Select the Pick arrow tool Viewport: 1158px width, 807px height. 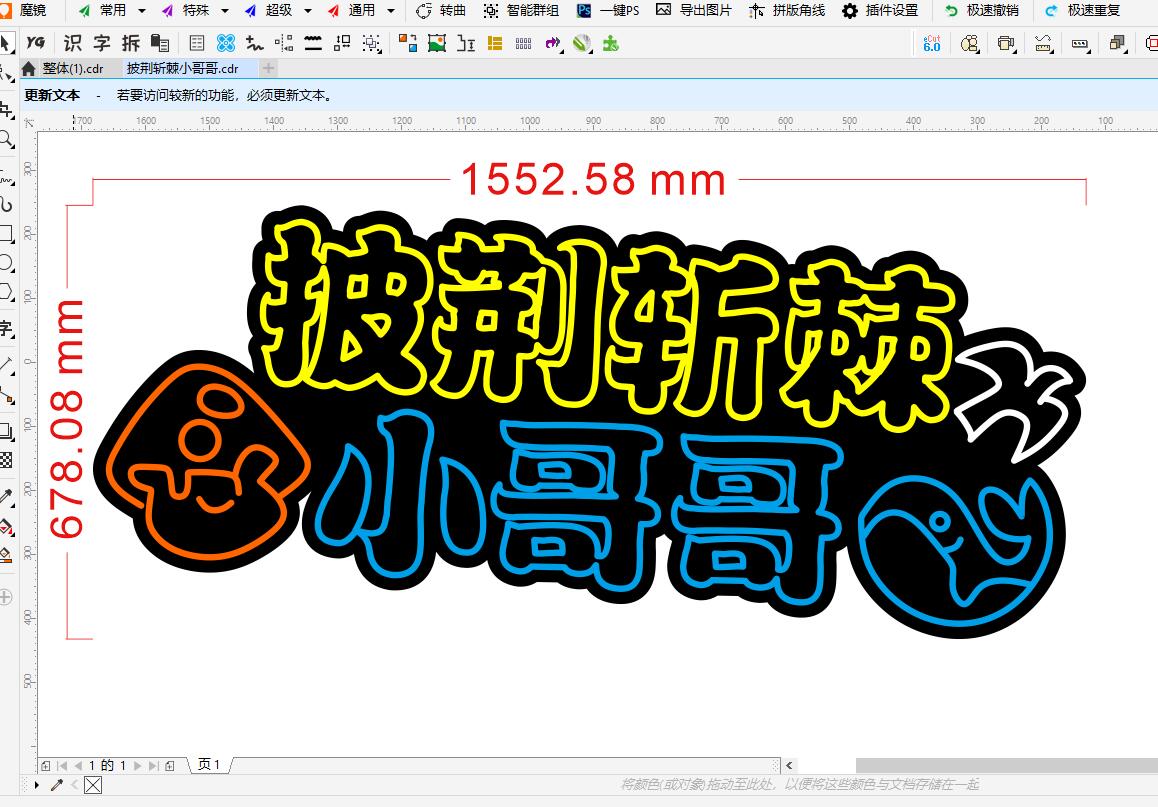(6, 44)
